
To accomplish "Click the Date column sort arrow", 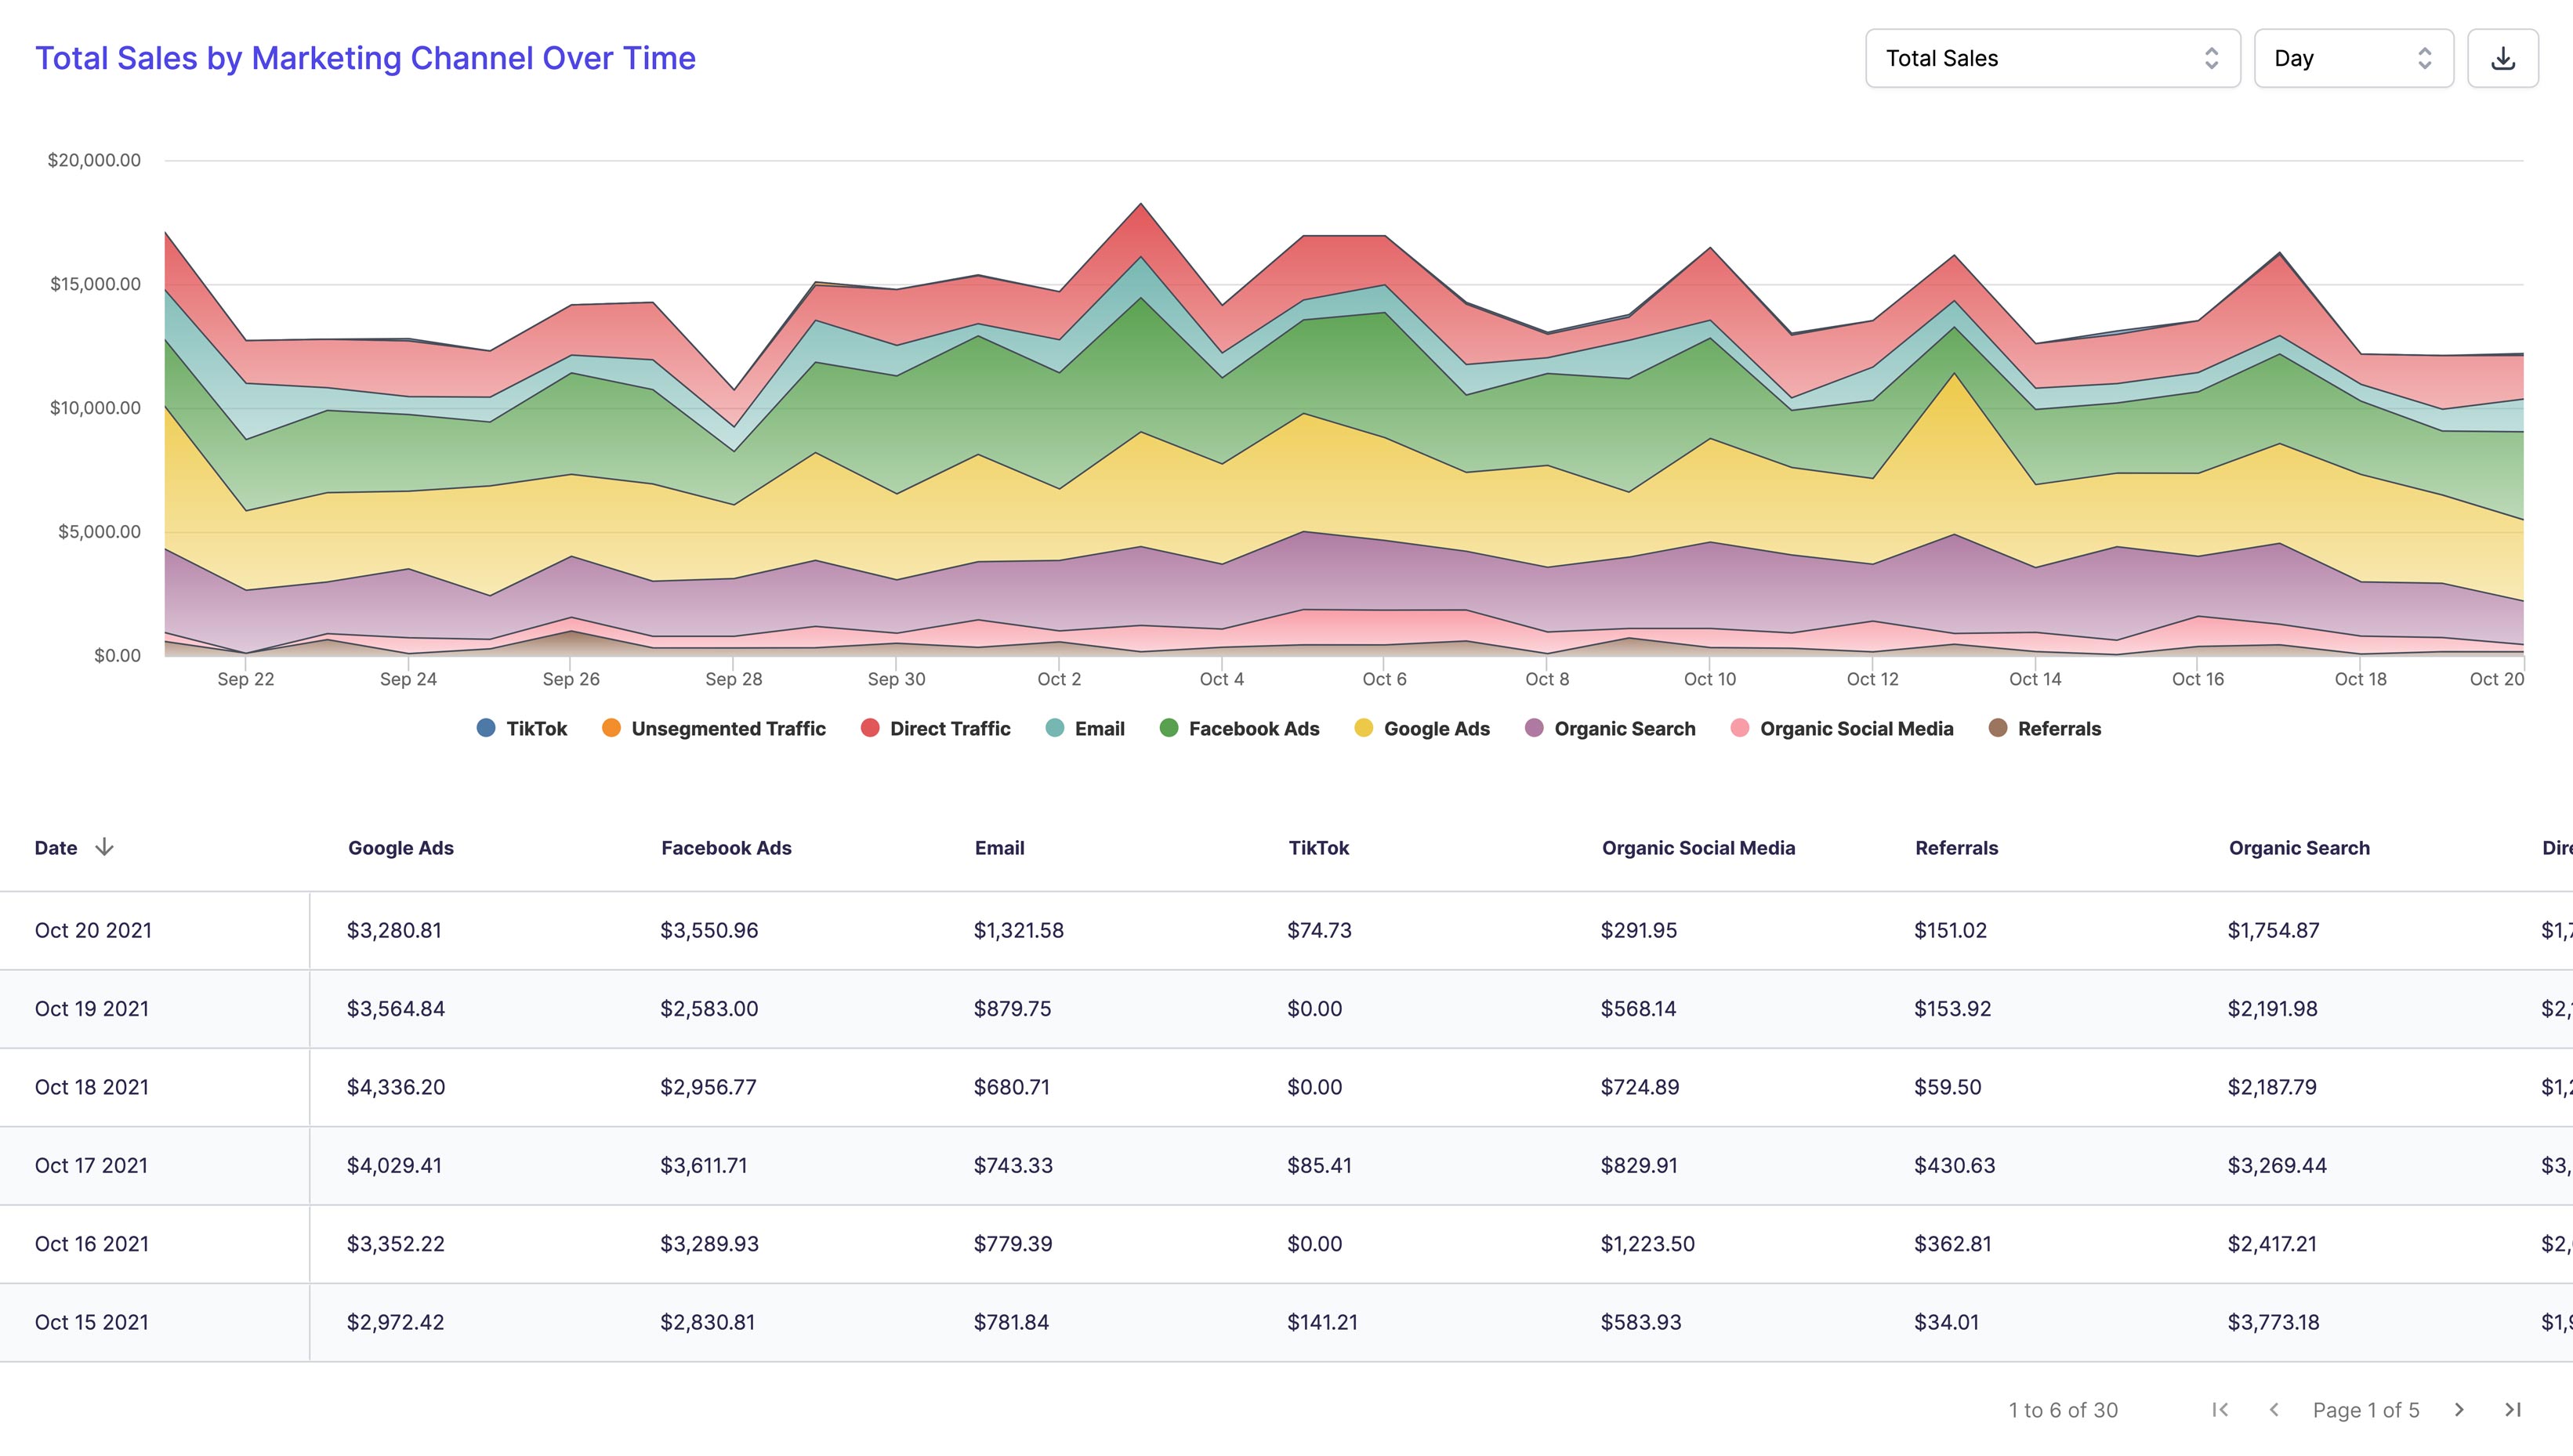I will click(x=105, y=847).
